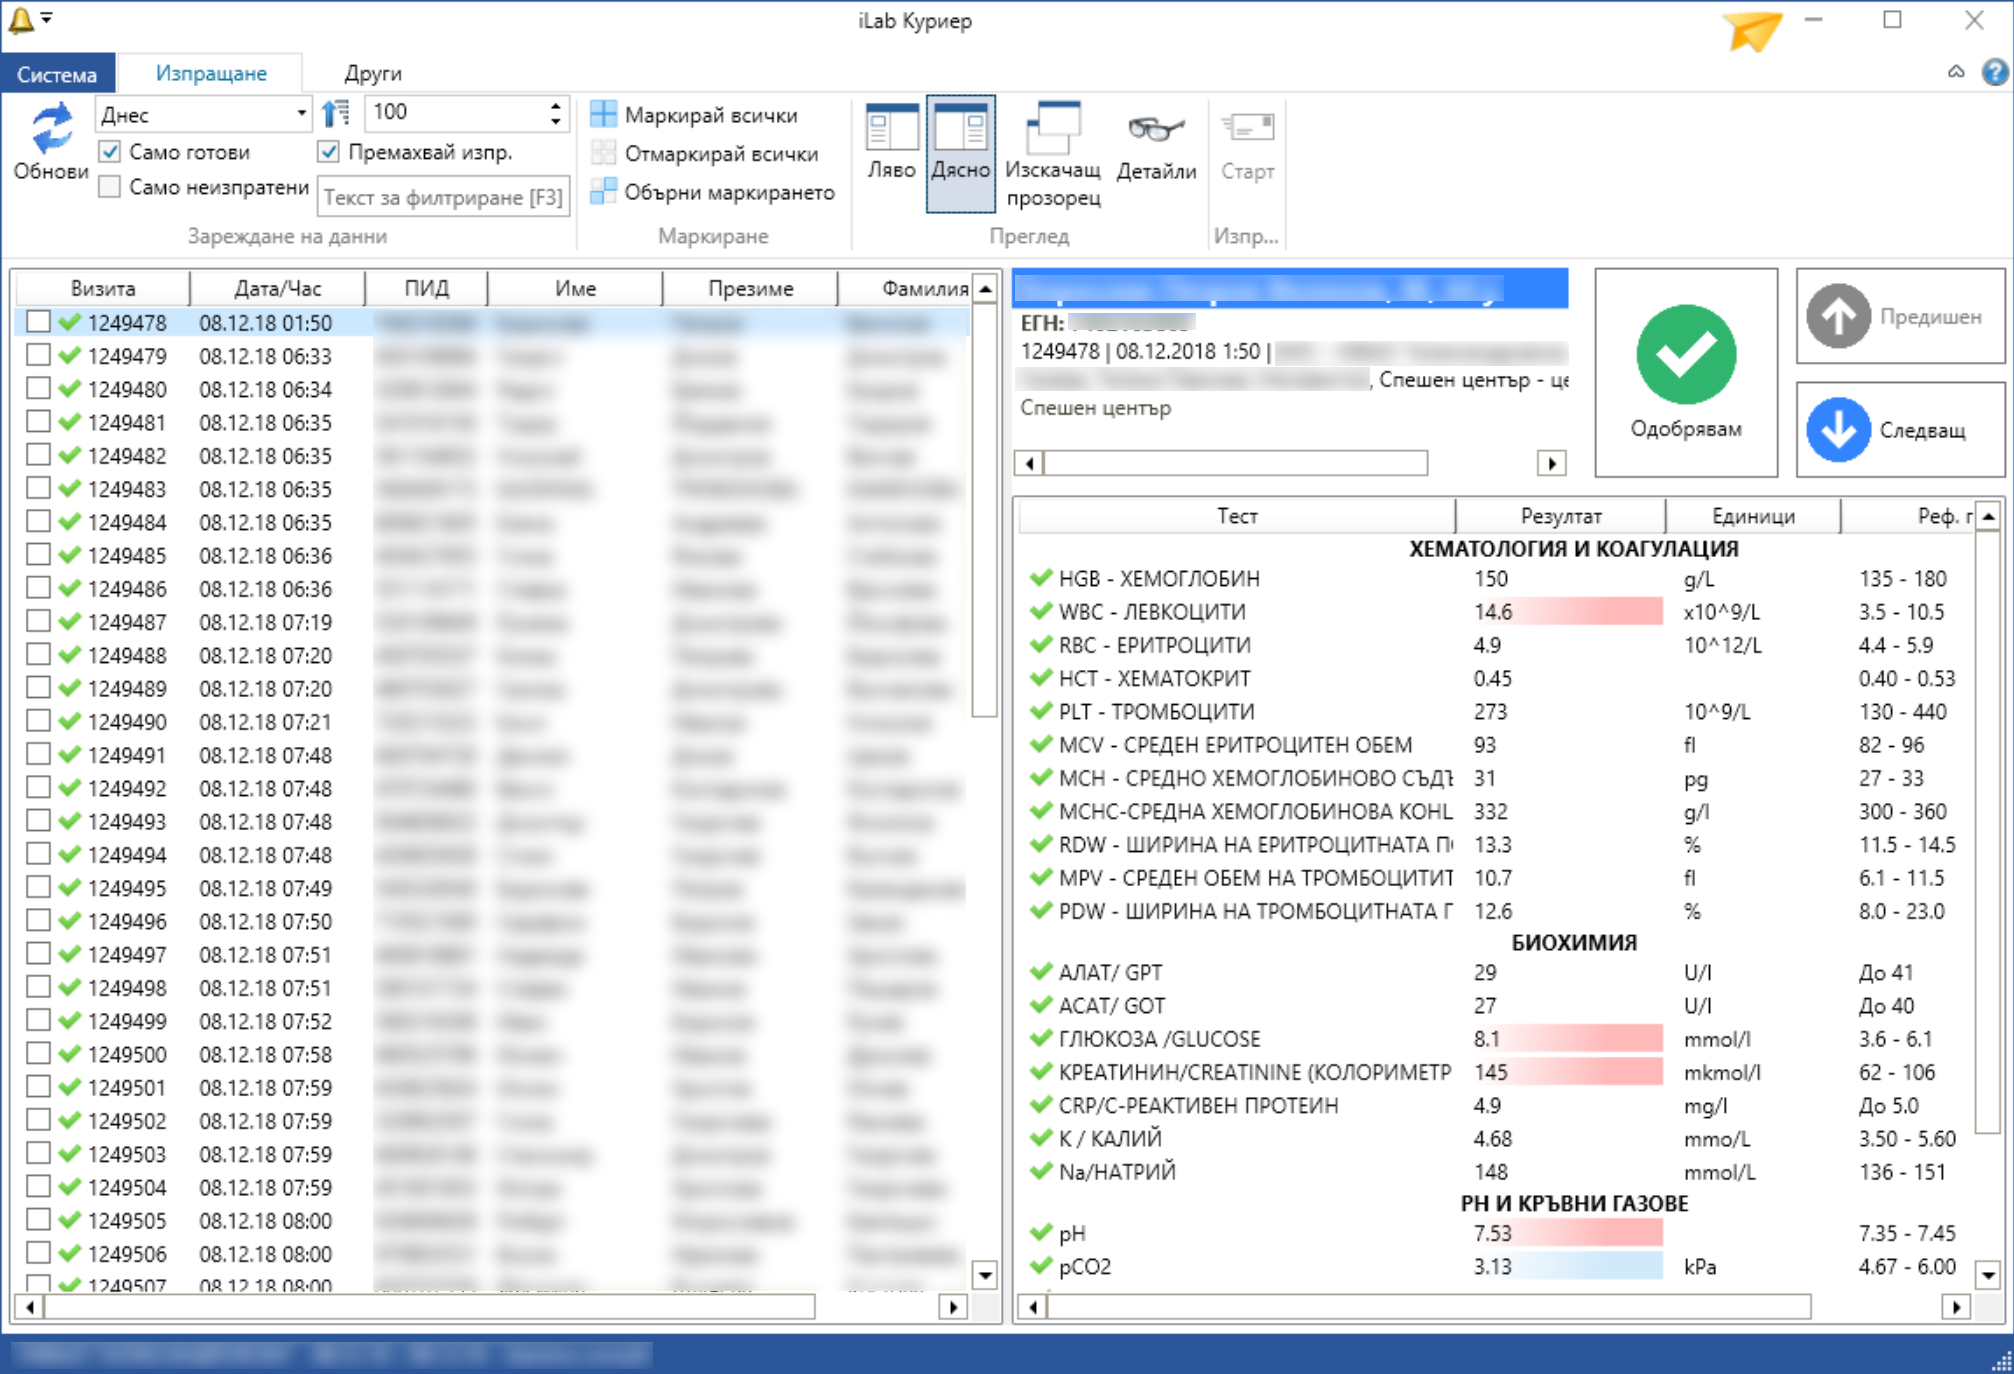Click the help question mark icon
Viewport: 2014px width, 1374px height.
coord(1994,72)
